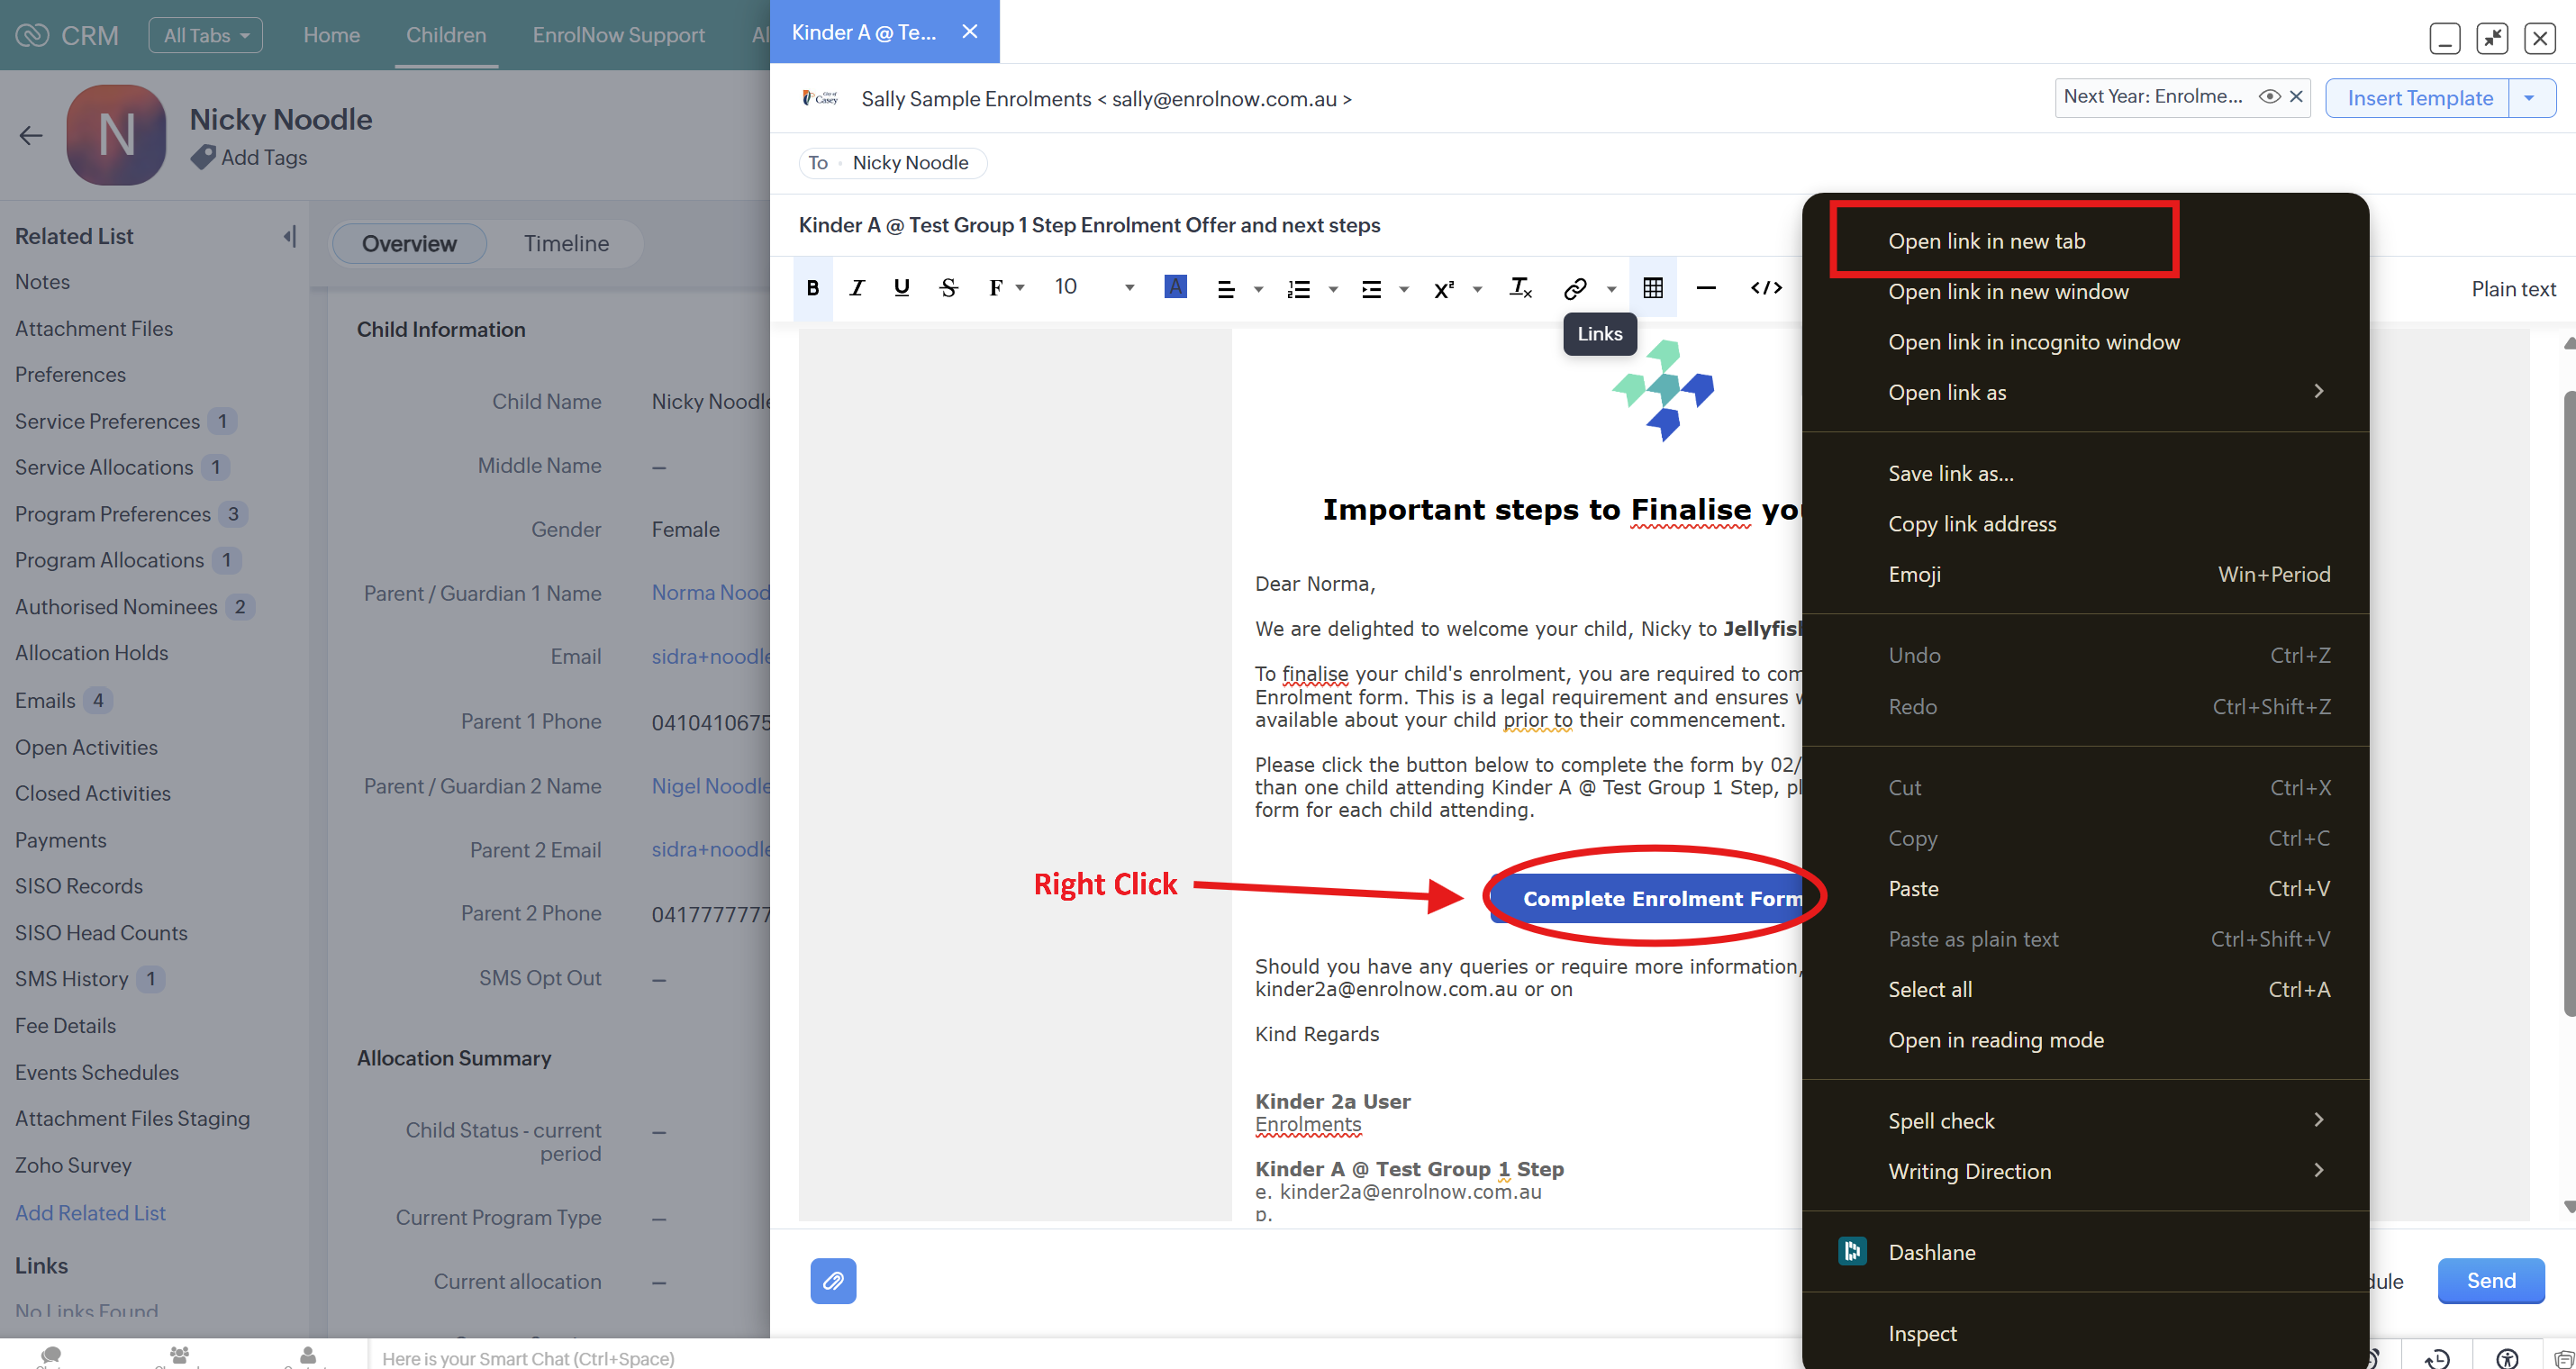
Task: Insert a horizontal line
Action: (x=1706, y=288)
